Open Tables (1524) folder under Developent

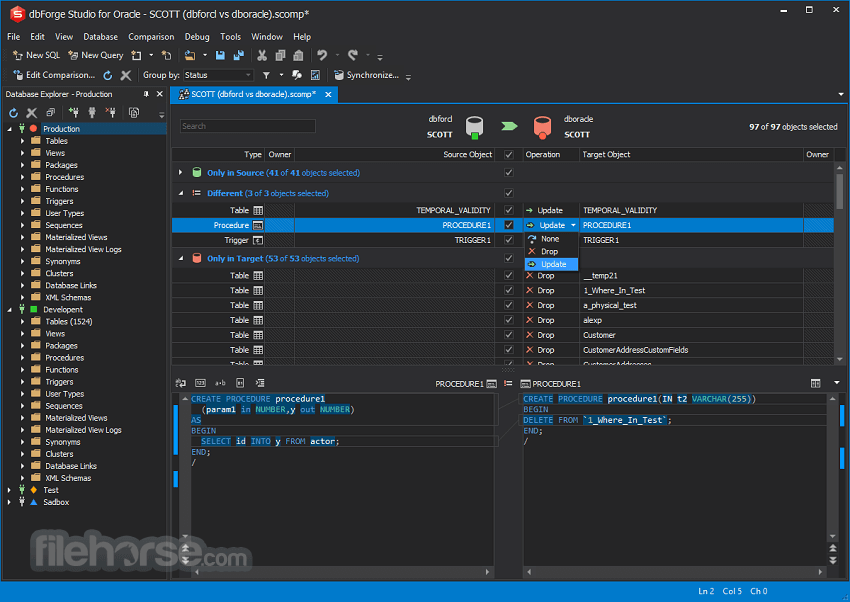pyautogui.click(x=69, y=321)
